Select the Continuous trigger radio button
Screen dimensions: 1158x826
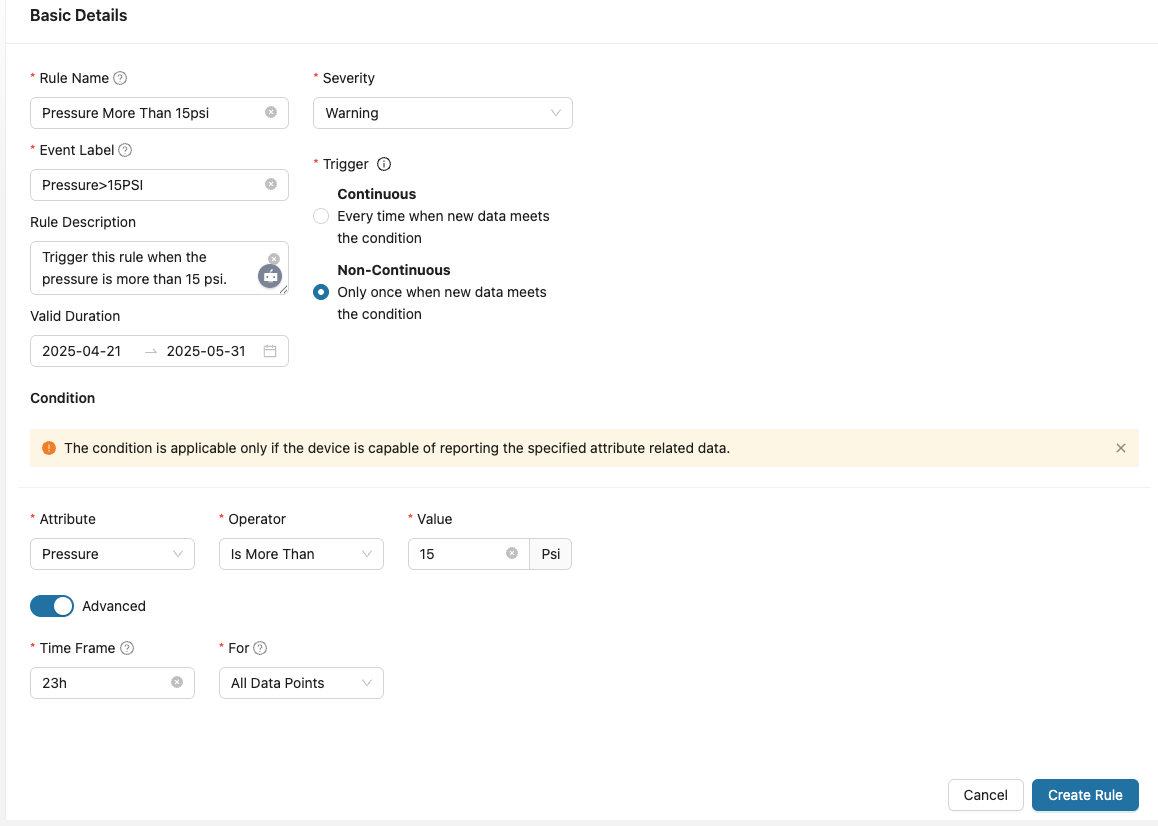point(321,216)
